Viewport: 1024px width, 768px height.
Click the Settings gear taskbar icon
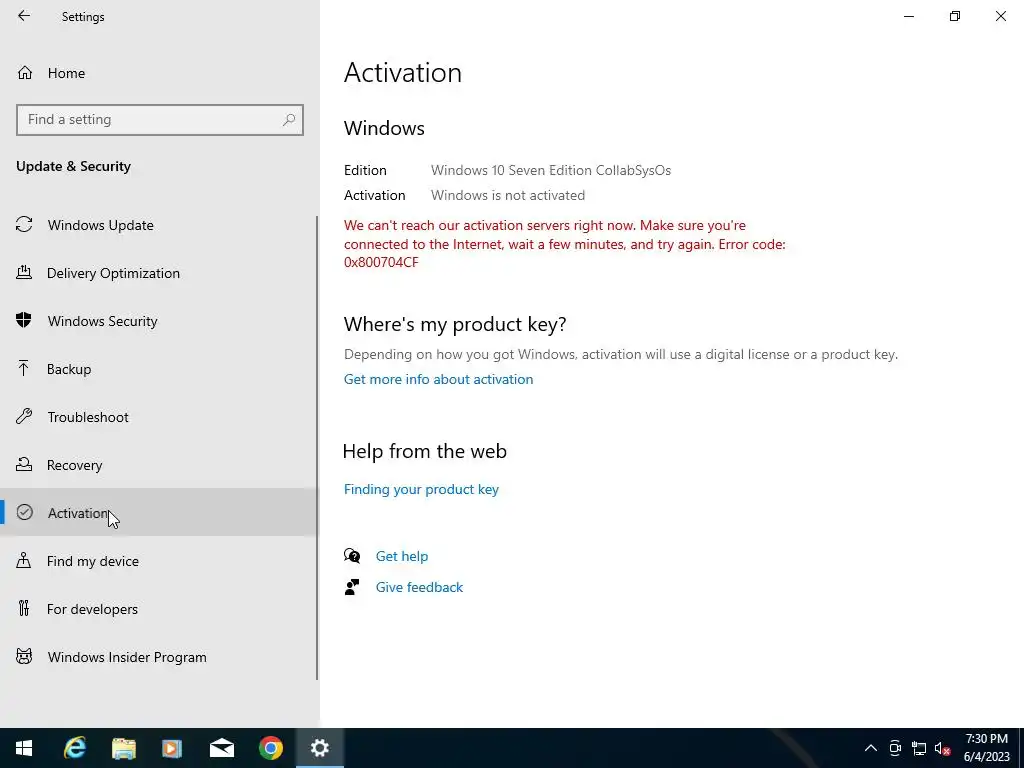(x=319, y=748)
